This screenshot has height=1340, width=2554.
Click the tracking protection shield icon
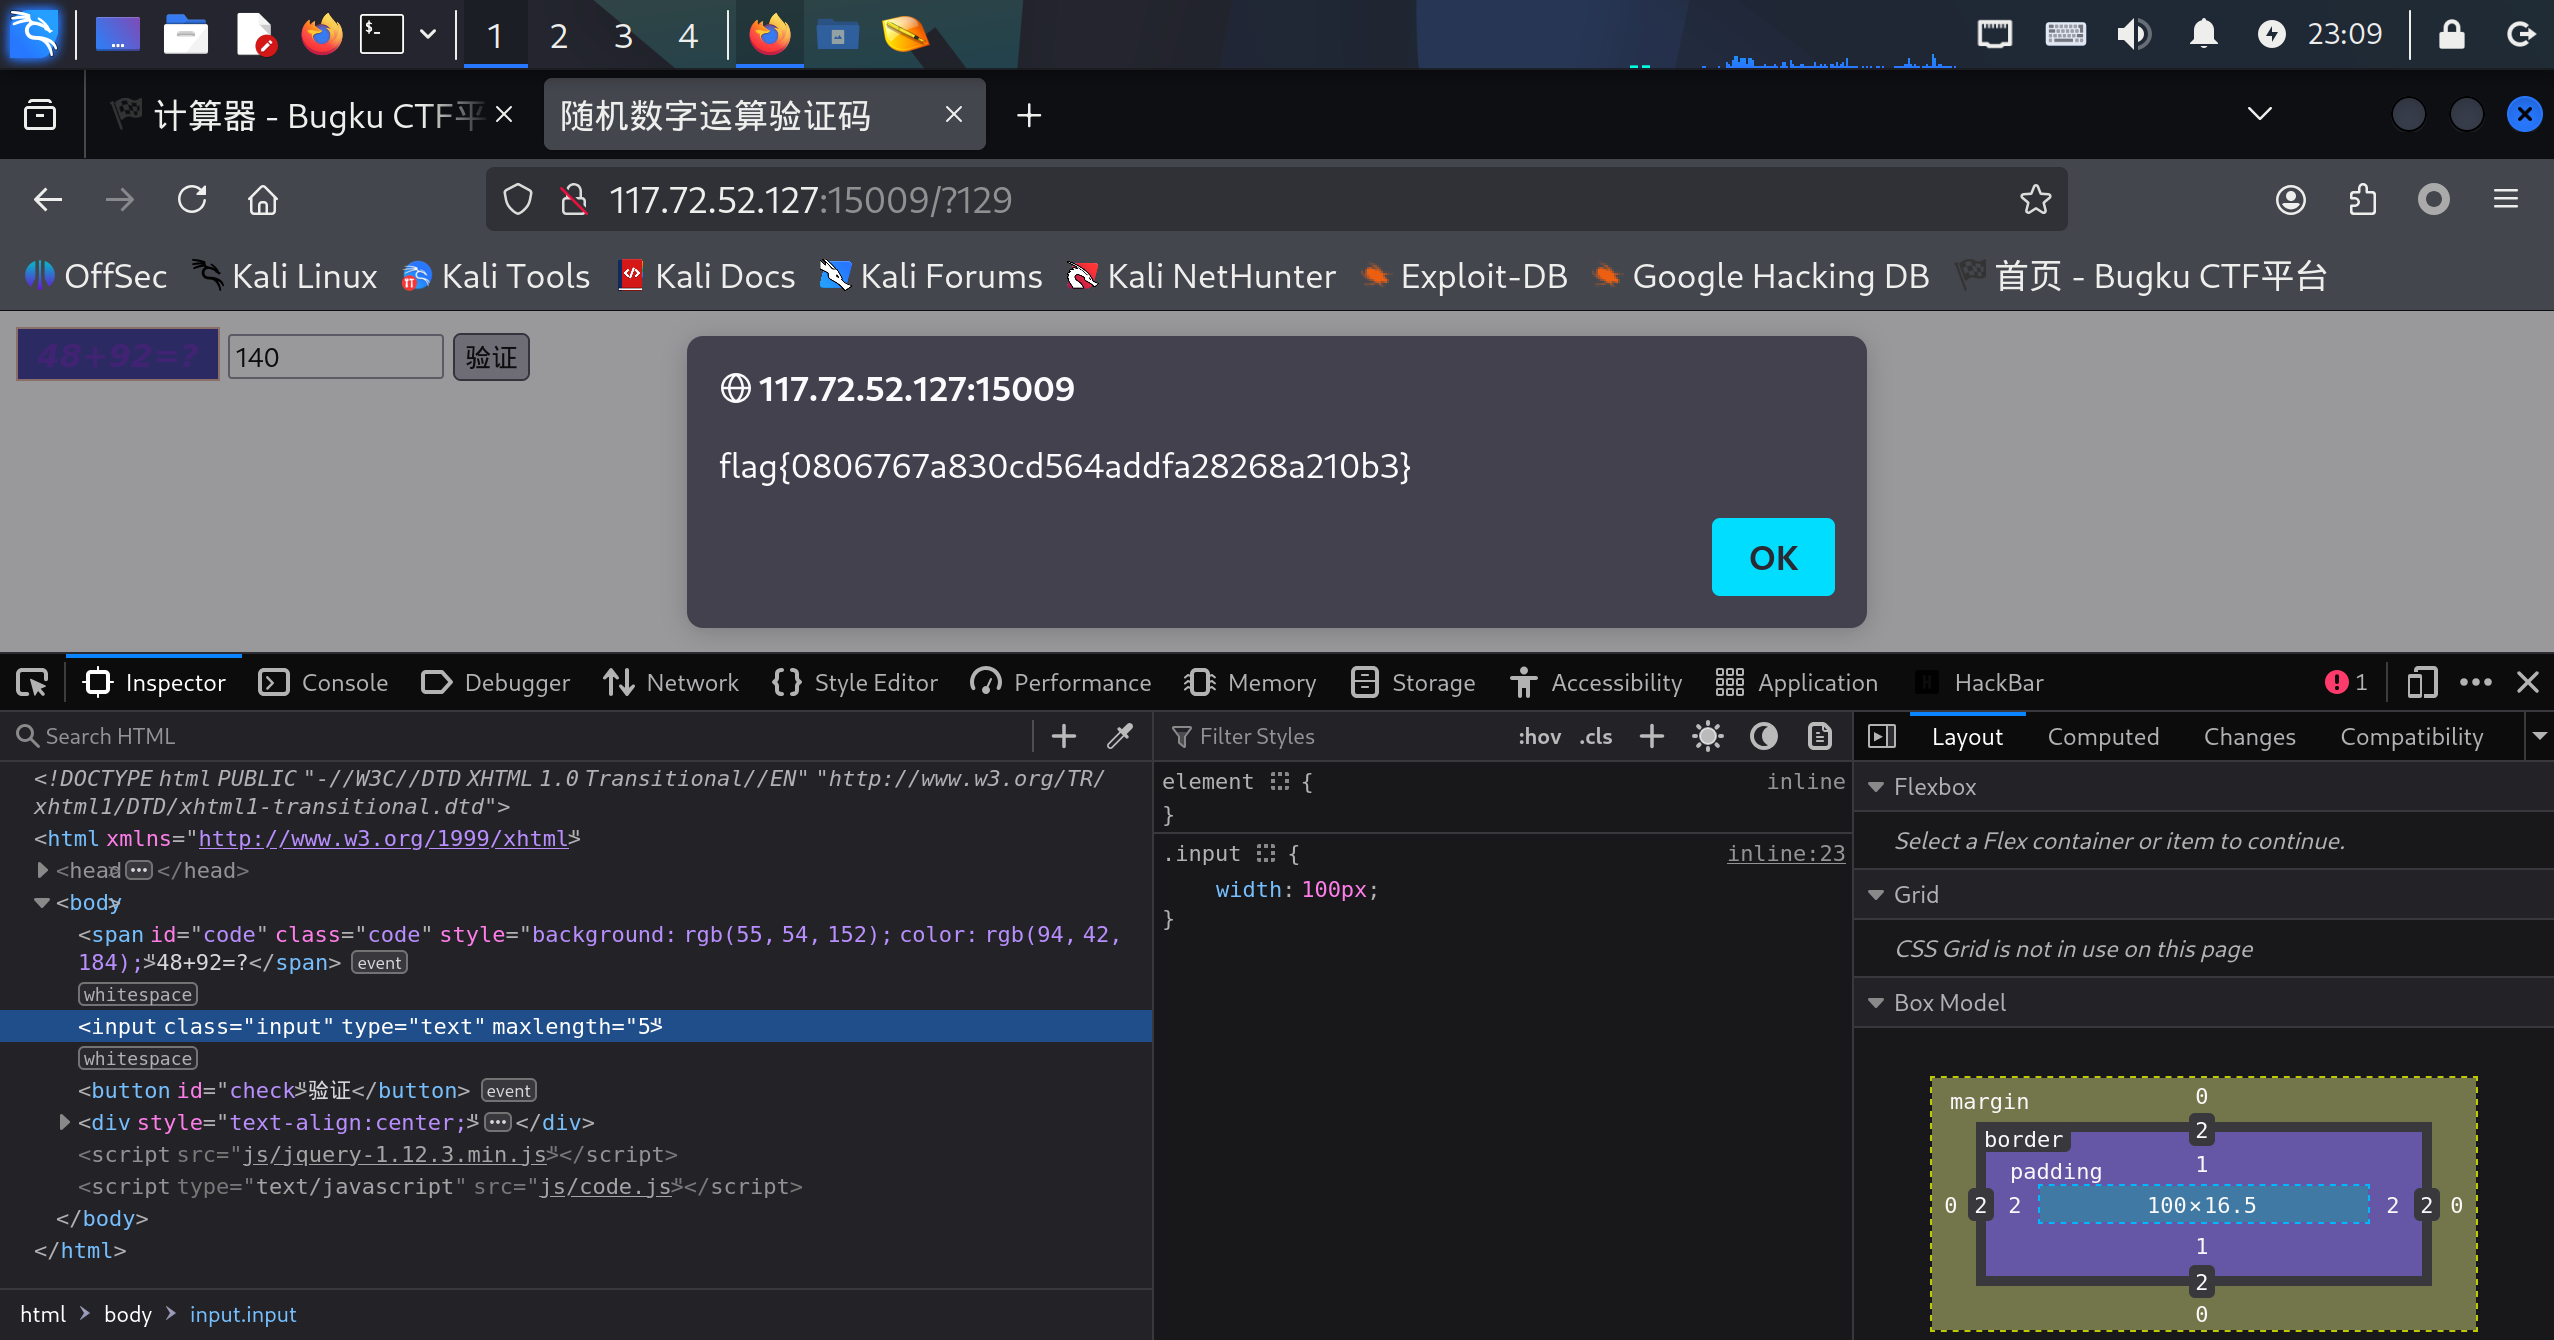[x=518, y=200]
